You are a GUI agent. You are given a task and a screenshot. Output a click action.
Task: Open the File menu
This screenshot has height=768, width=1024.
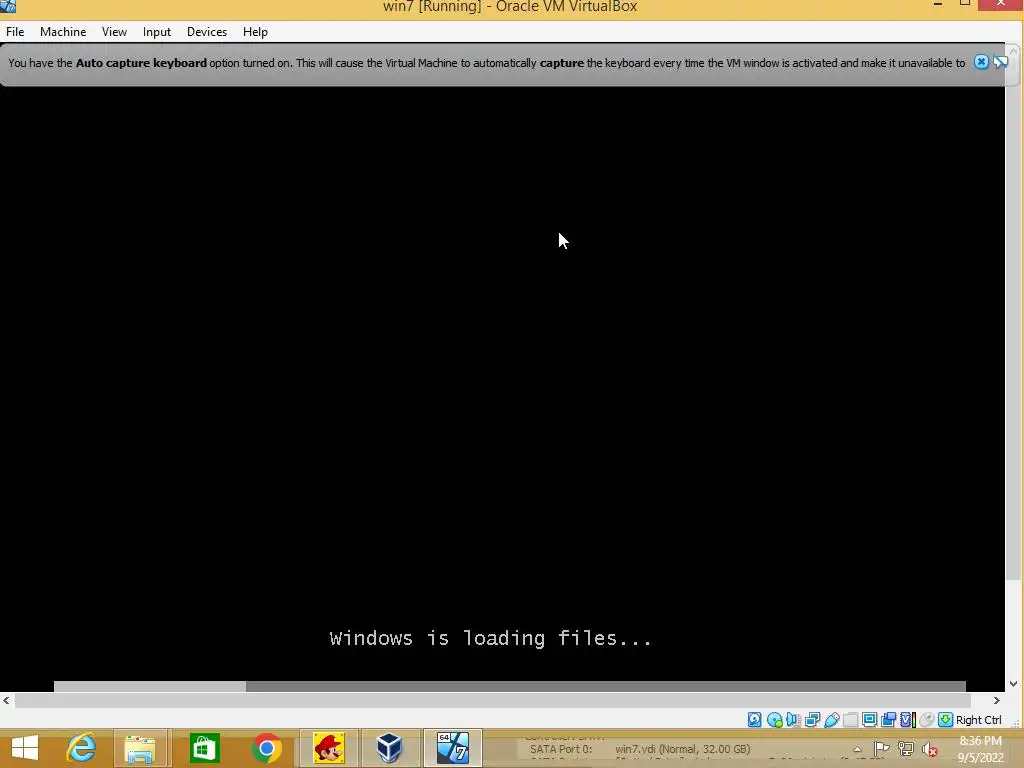click(x=15, y=31)
